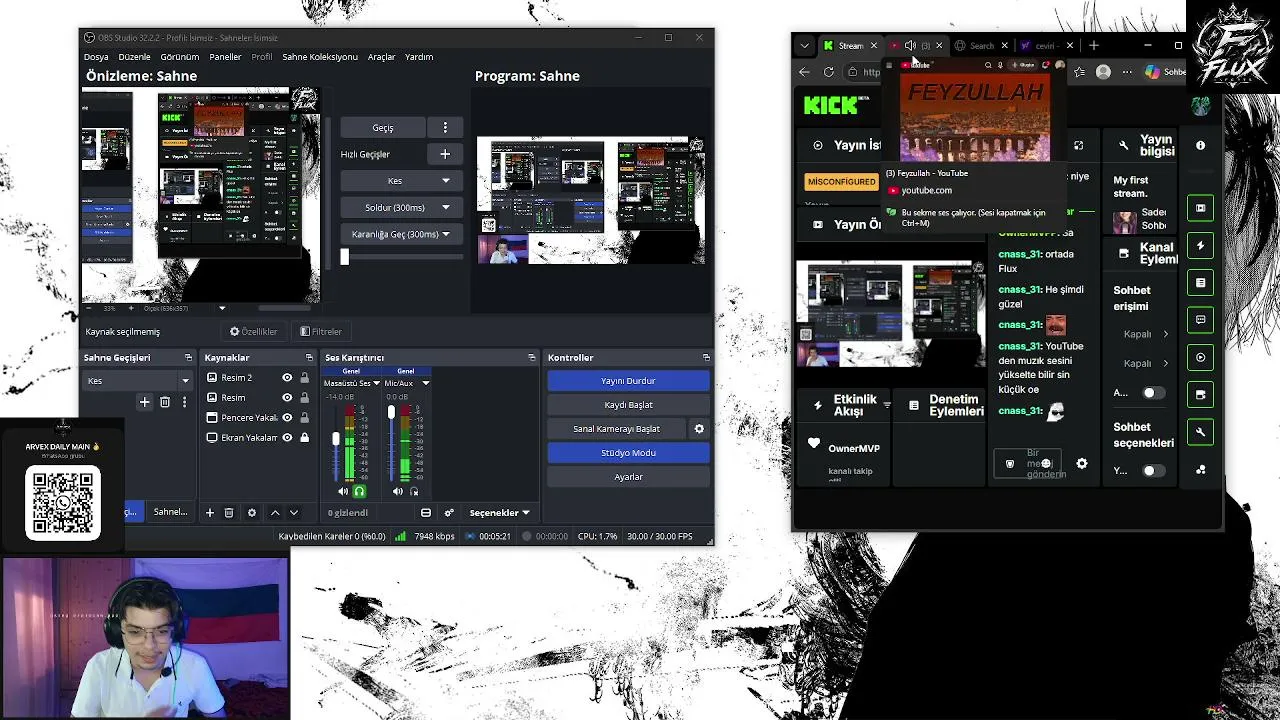Expand the first Kapalı chat access option
The width and height of the screenshot is (1280, 720).
pos(1145,334)
